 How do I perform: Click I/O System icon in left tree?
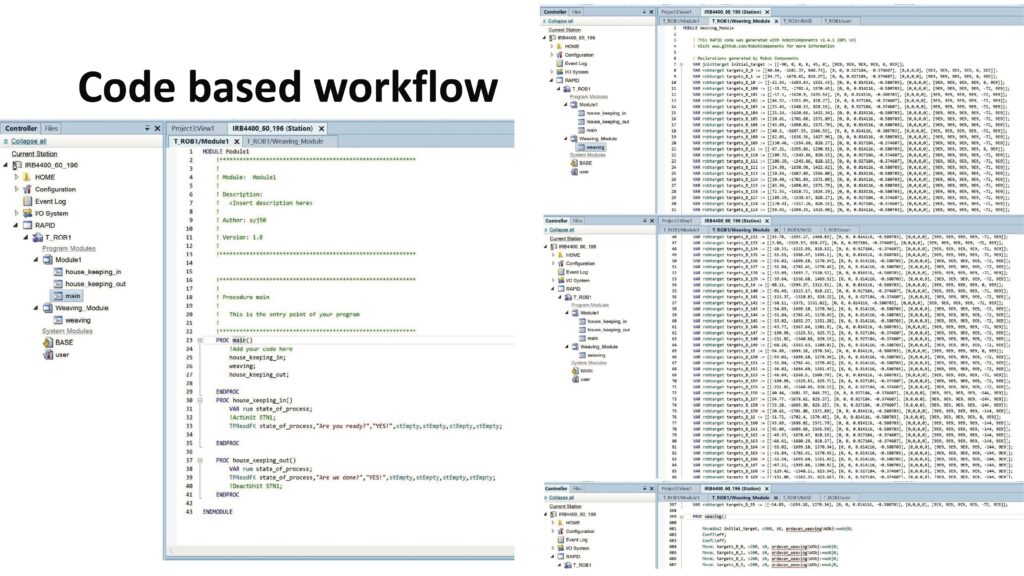[27, 213]
